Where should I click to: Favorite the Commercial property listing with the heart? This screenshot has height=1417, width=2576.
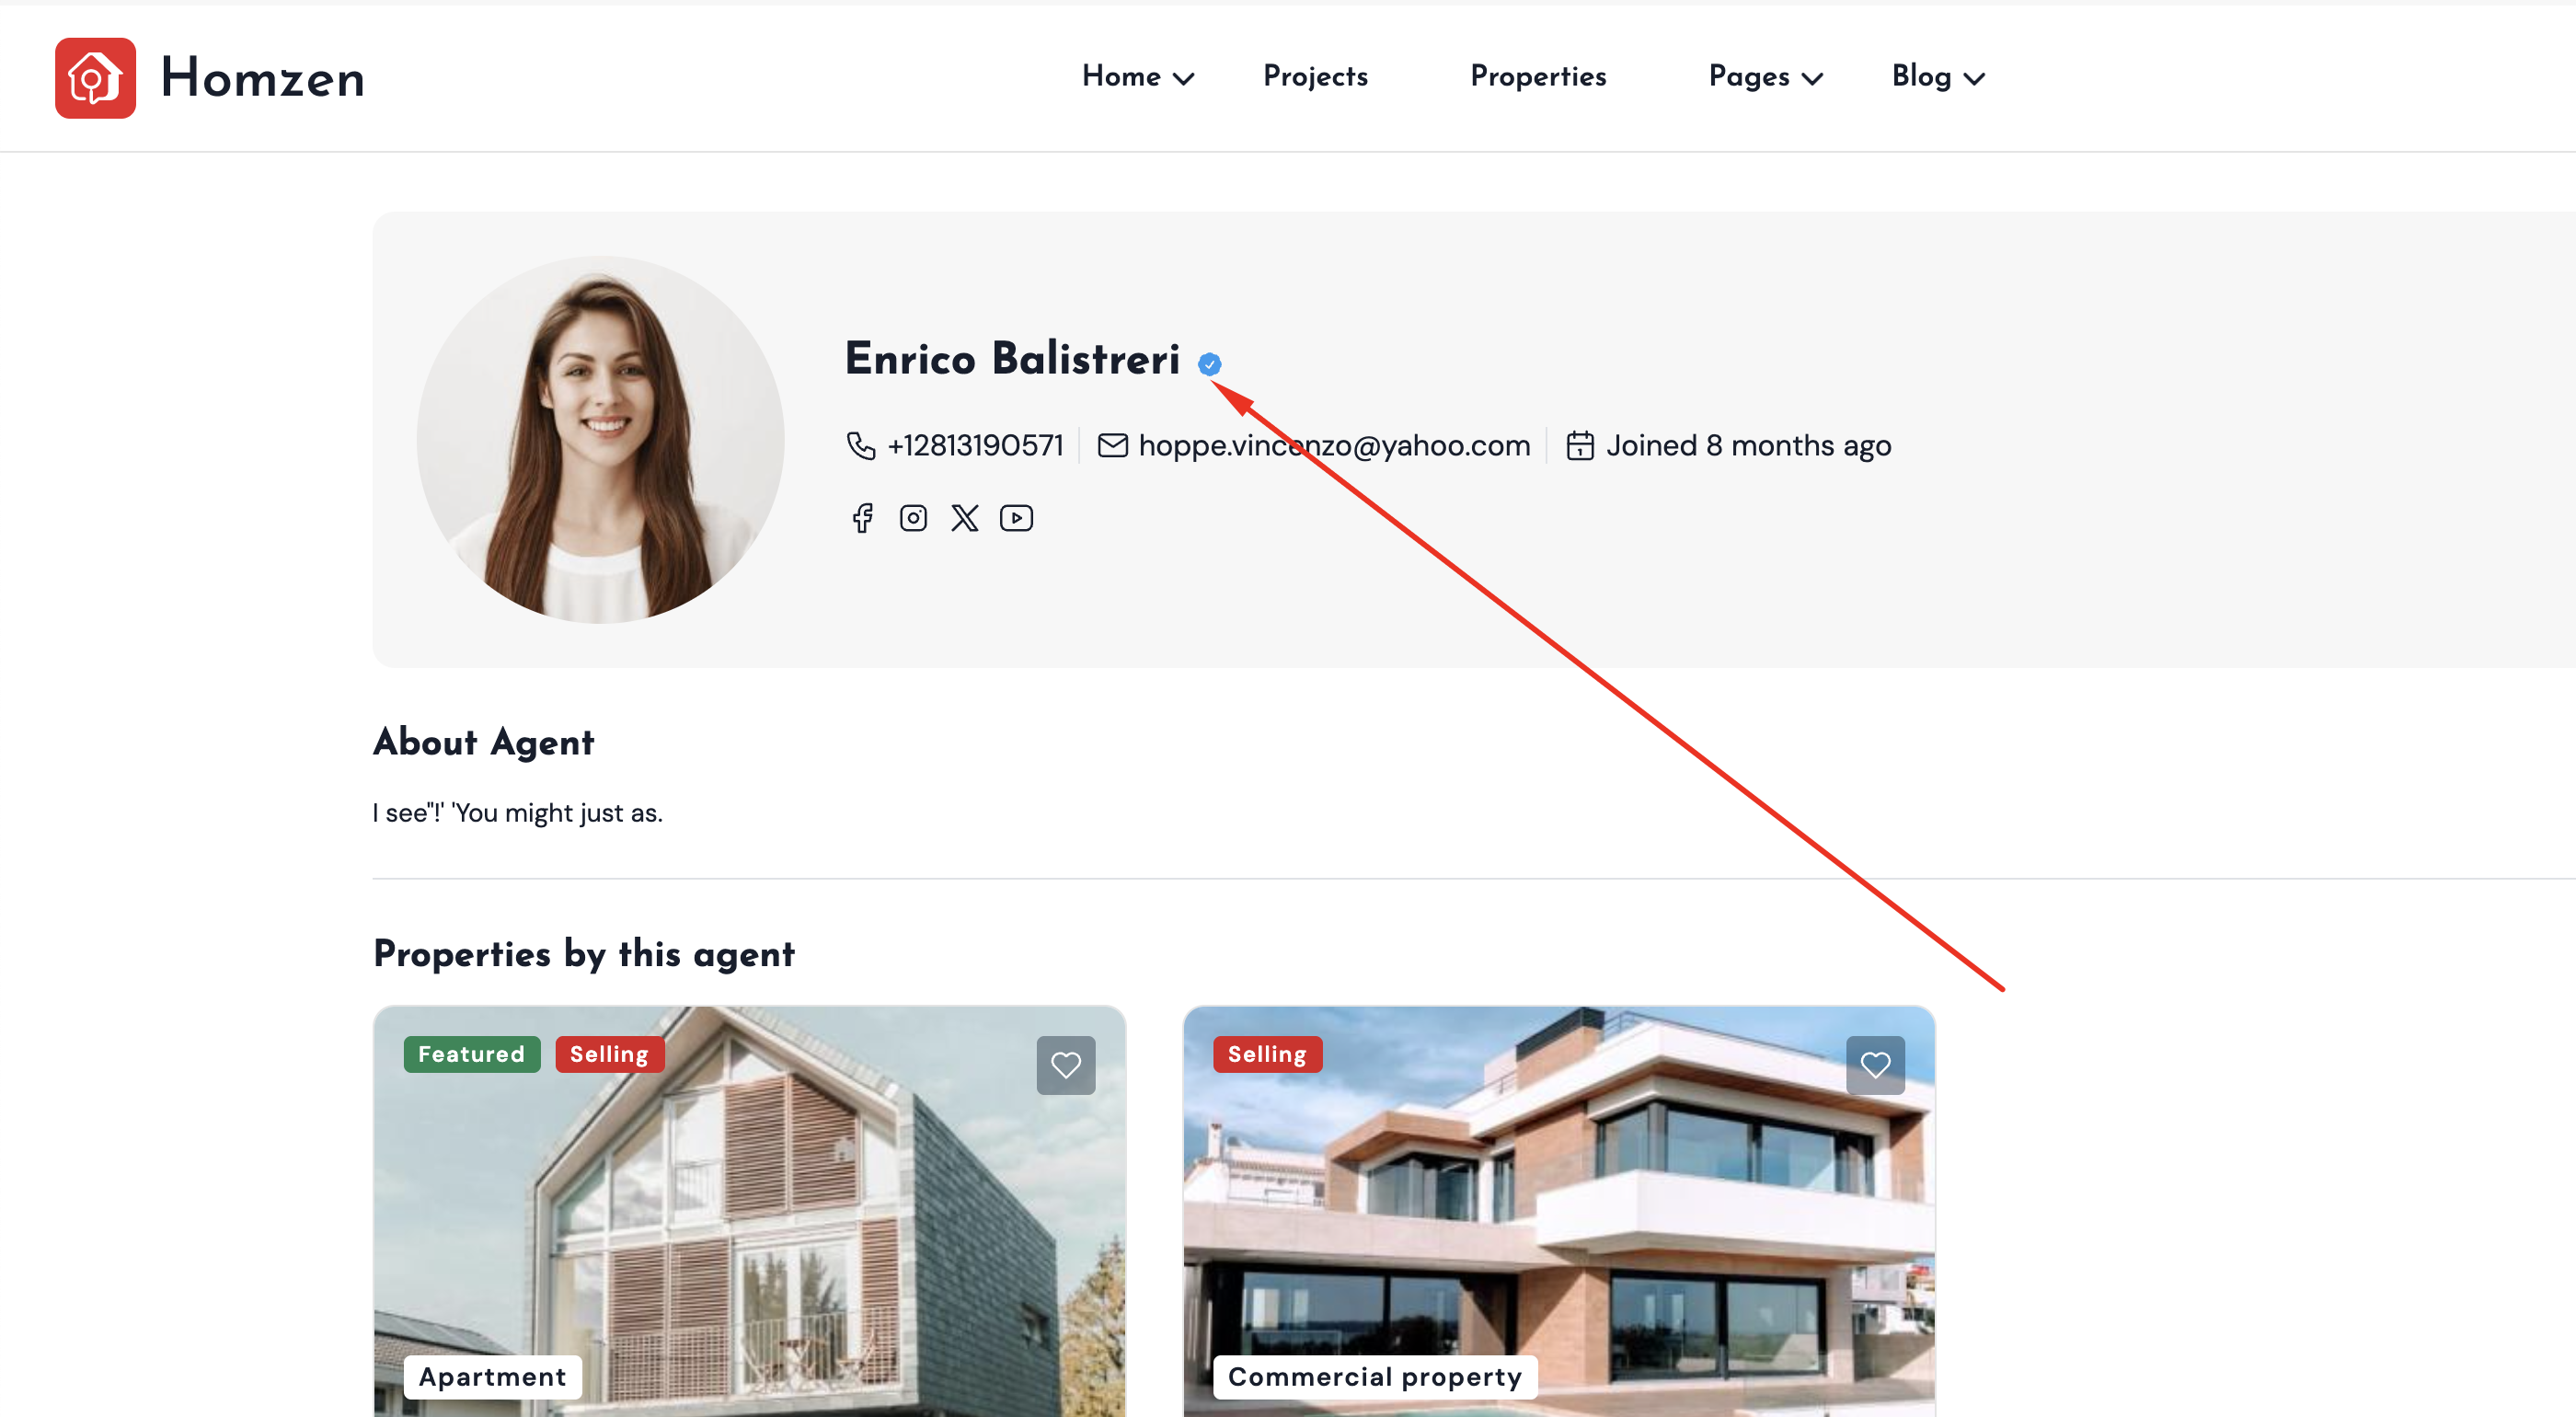1874,1065
